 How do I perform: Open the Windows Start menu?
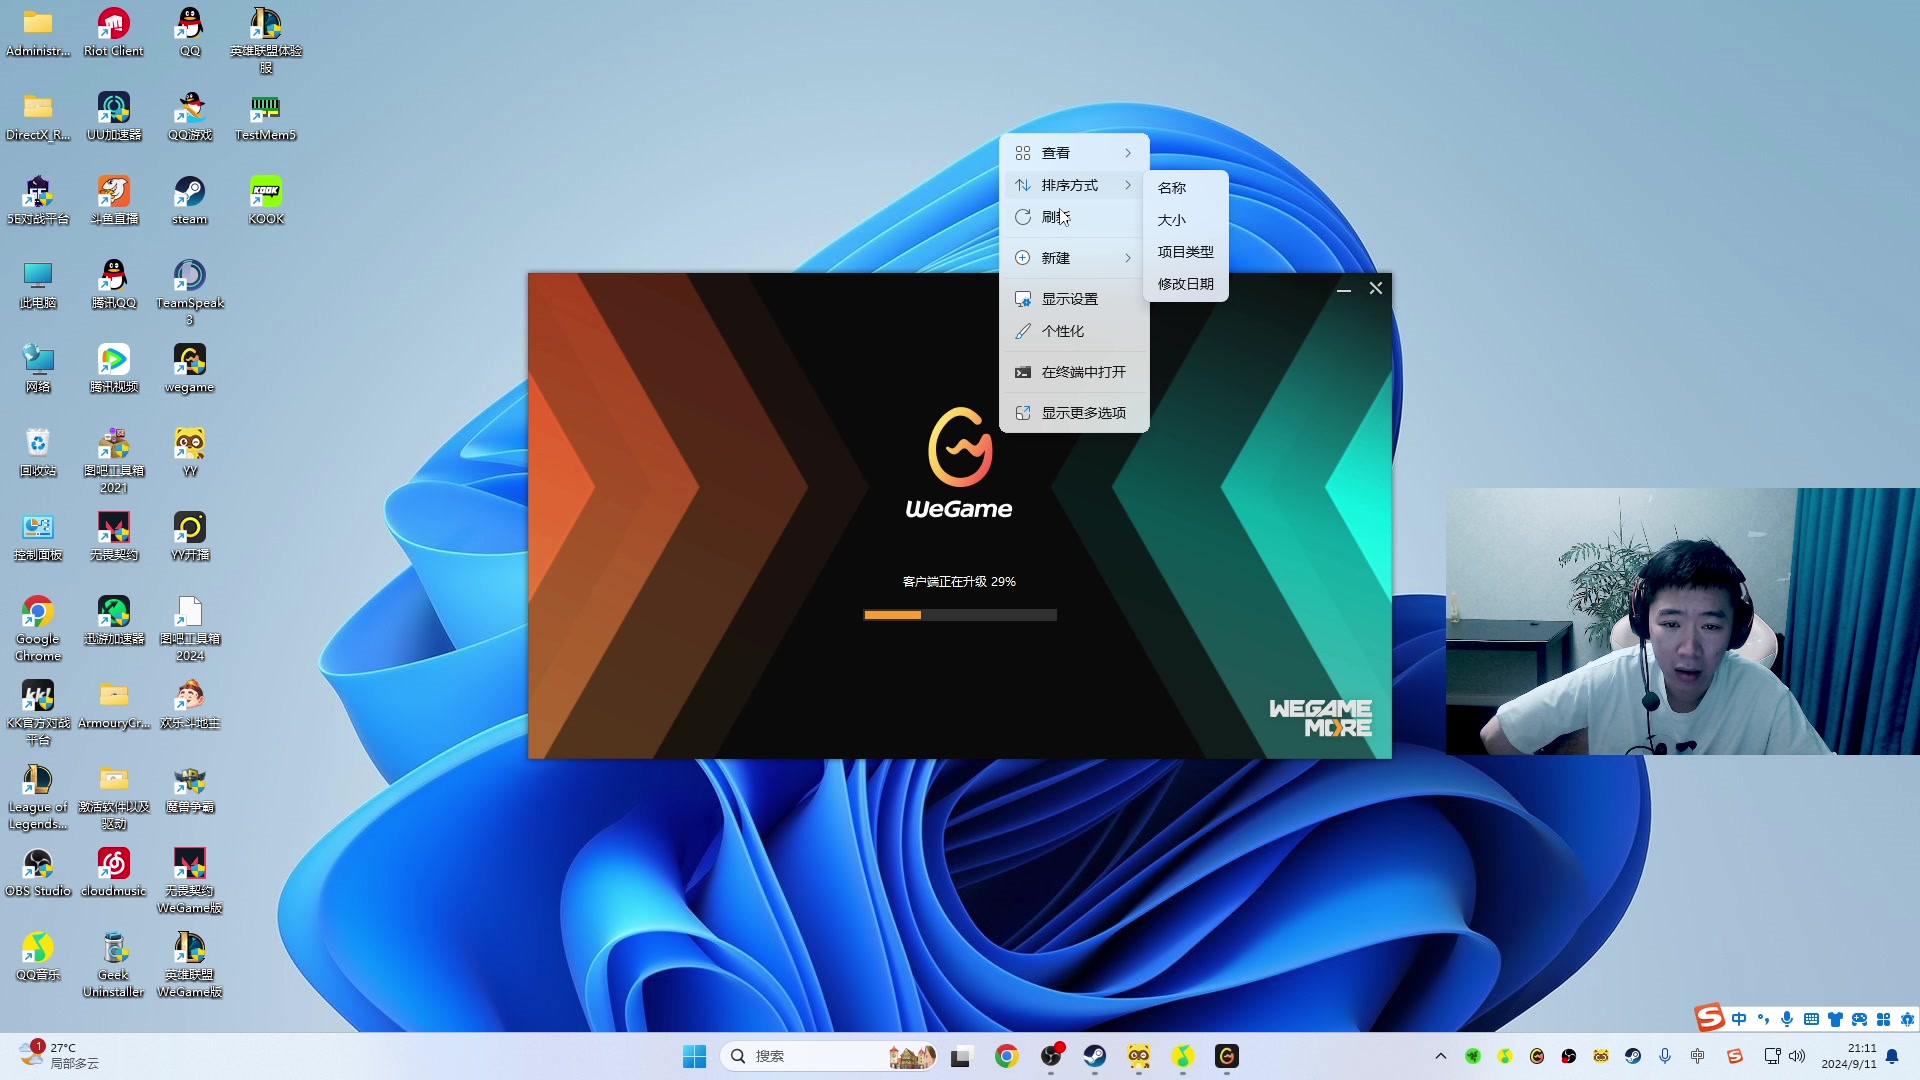click(694, 1056)
